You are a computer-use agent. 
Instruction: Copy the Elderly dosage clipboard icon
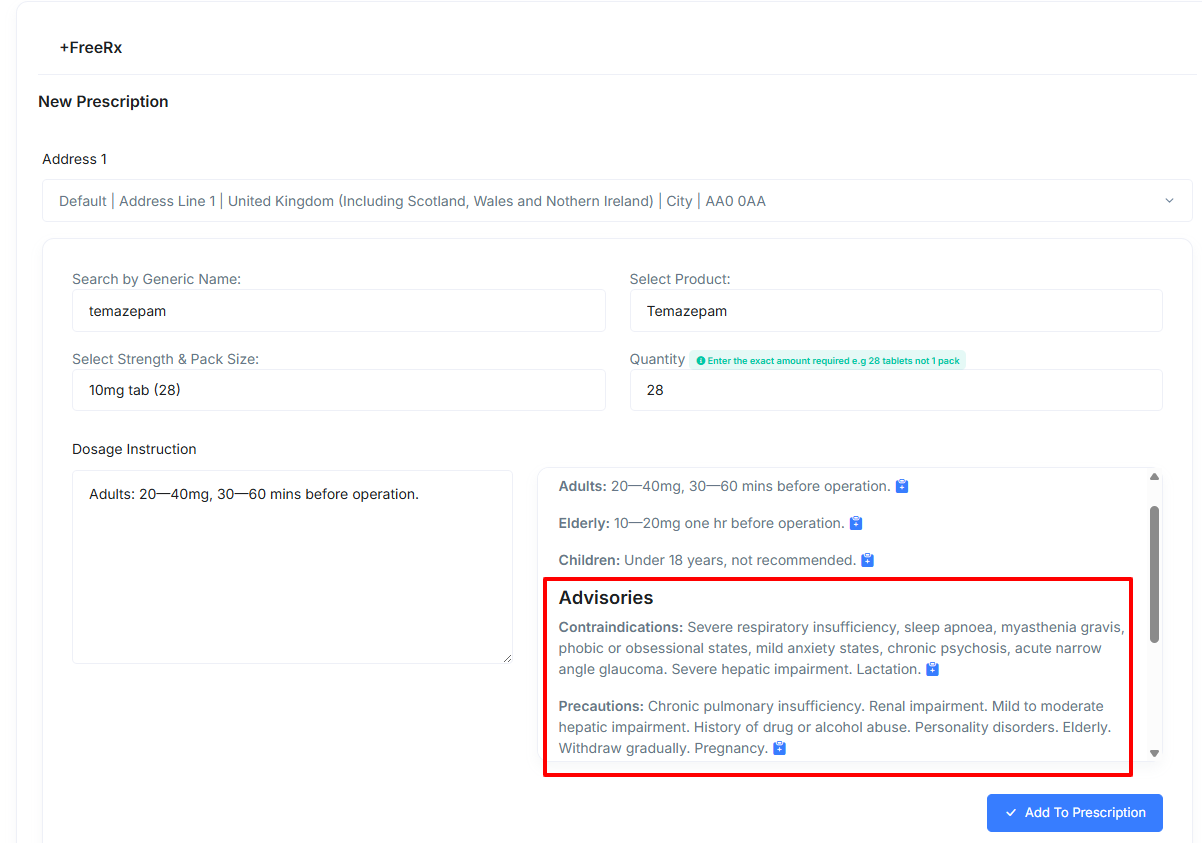[856, 523]
